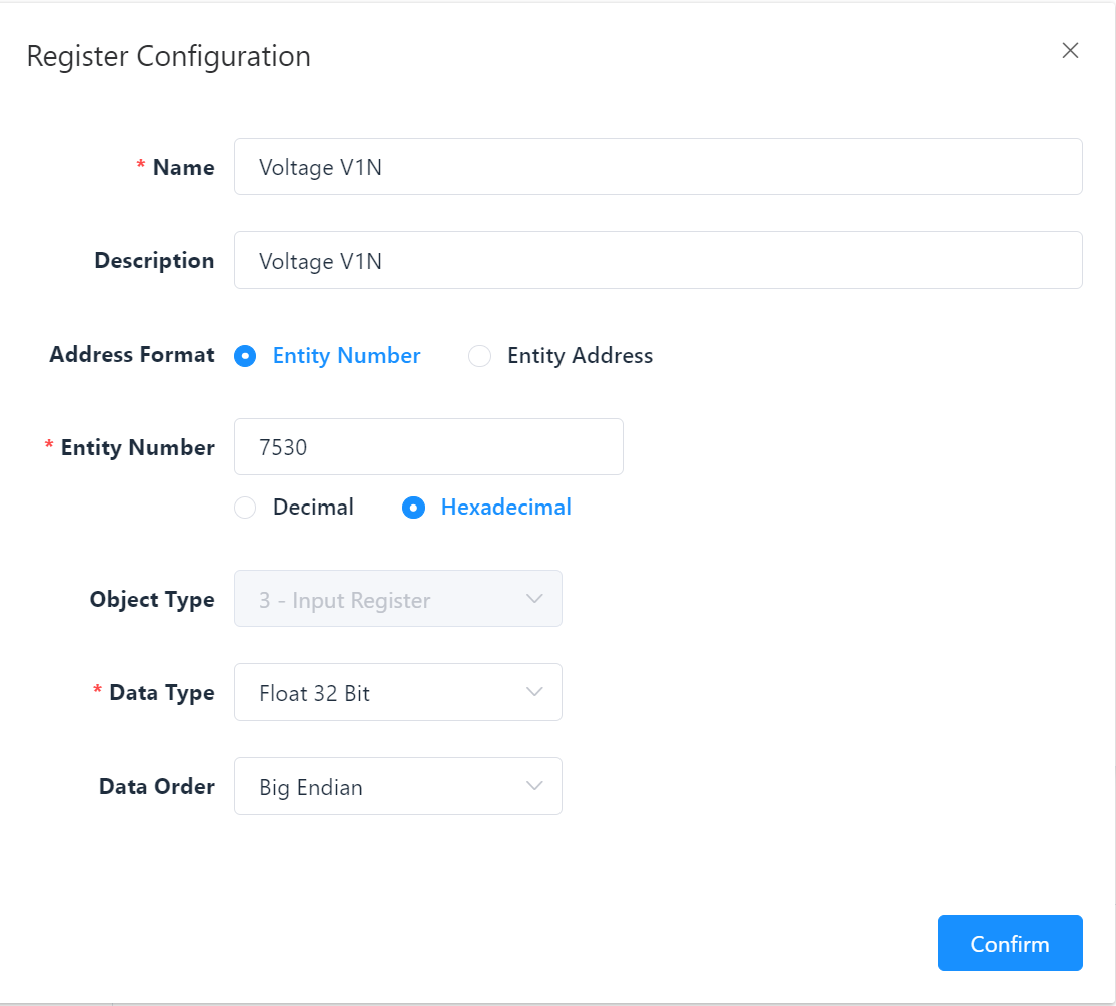Close the Register Configuration dialog
This screenshot has height=1006, width=1116.
coord(1070,51)
